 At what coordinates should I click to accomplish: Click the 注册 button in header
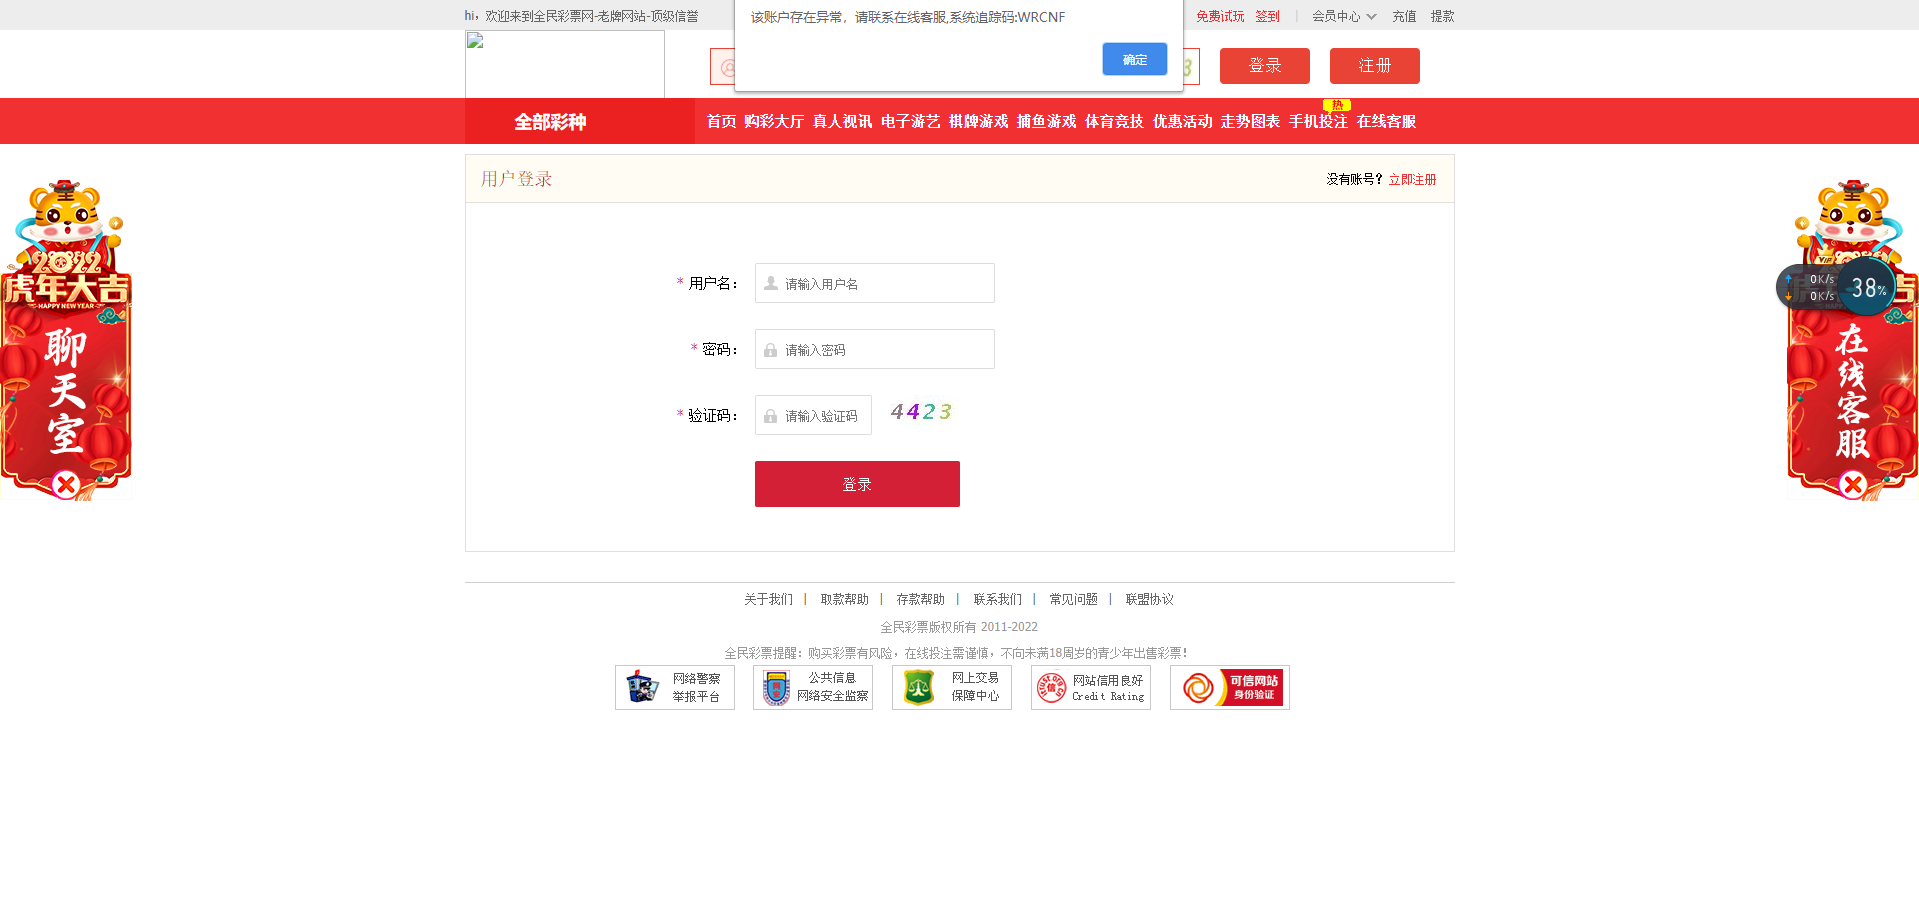(x=1374, y=66)
